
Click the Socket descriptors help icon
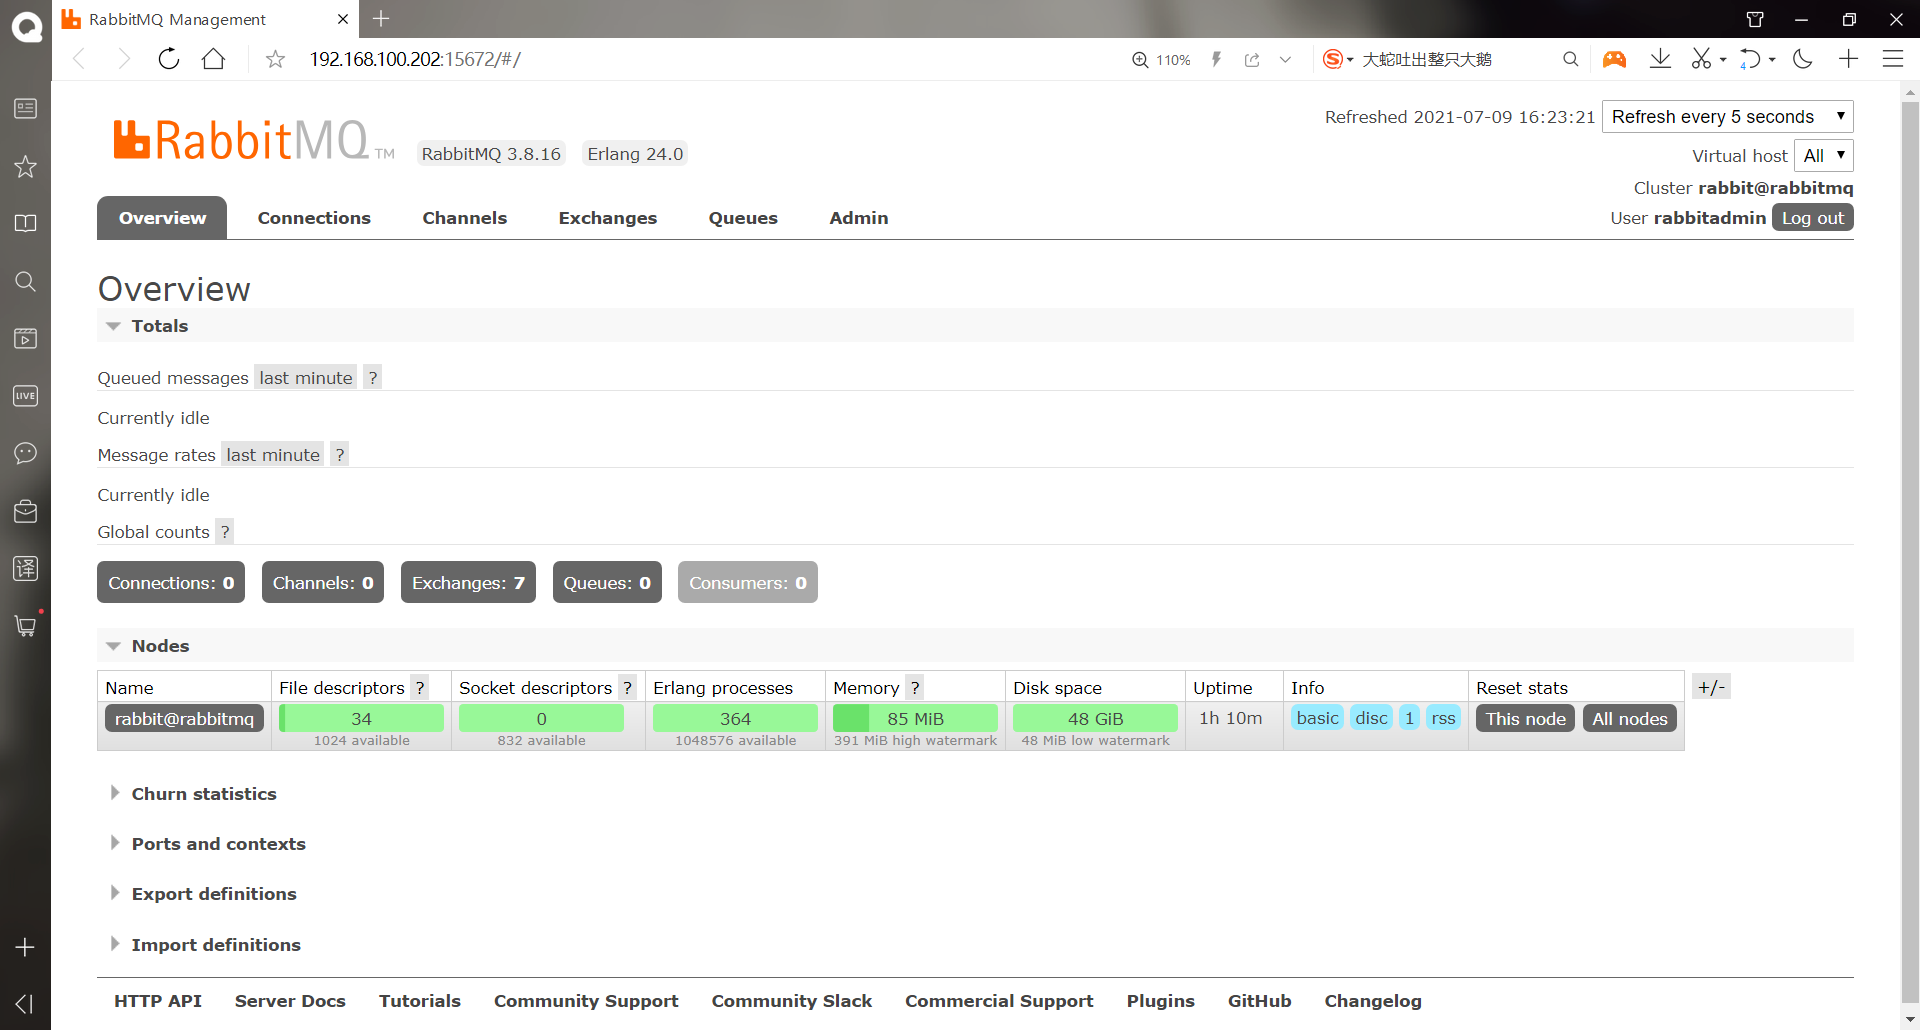pyautogui.click(x=627, y=687)
